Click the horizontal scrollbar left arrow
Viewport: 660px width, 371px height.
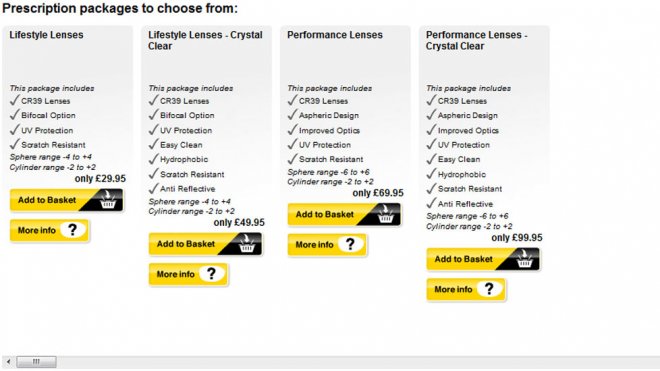point(8,362)
